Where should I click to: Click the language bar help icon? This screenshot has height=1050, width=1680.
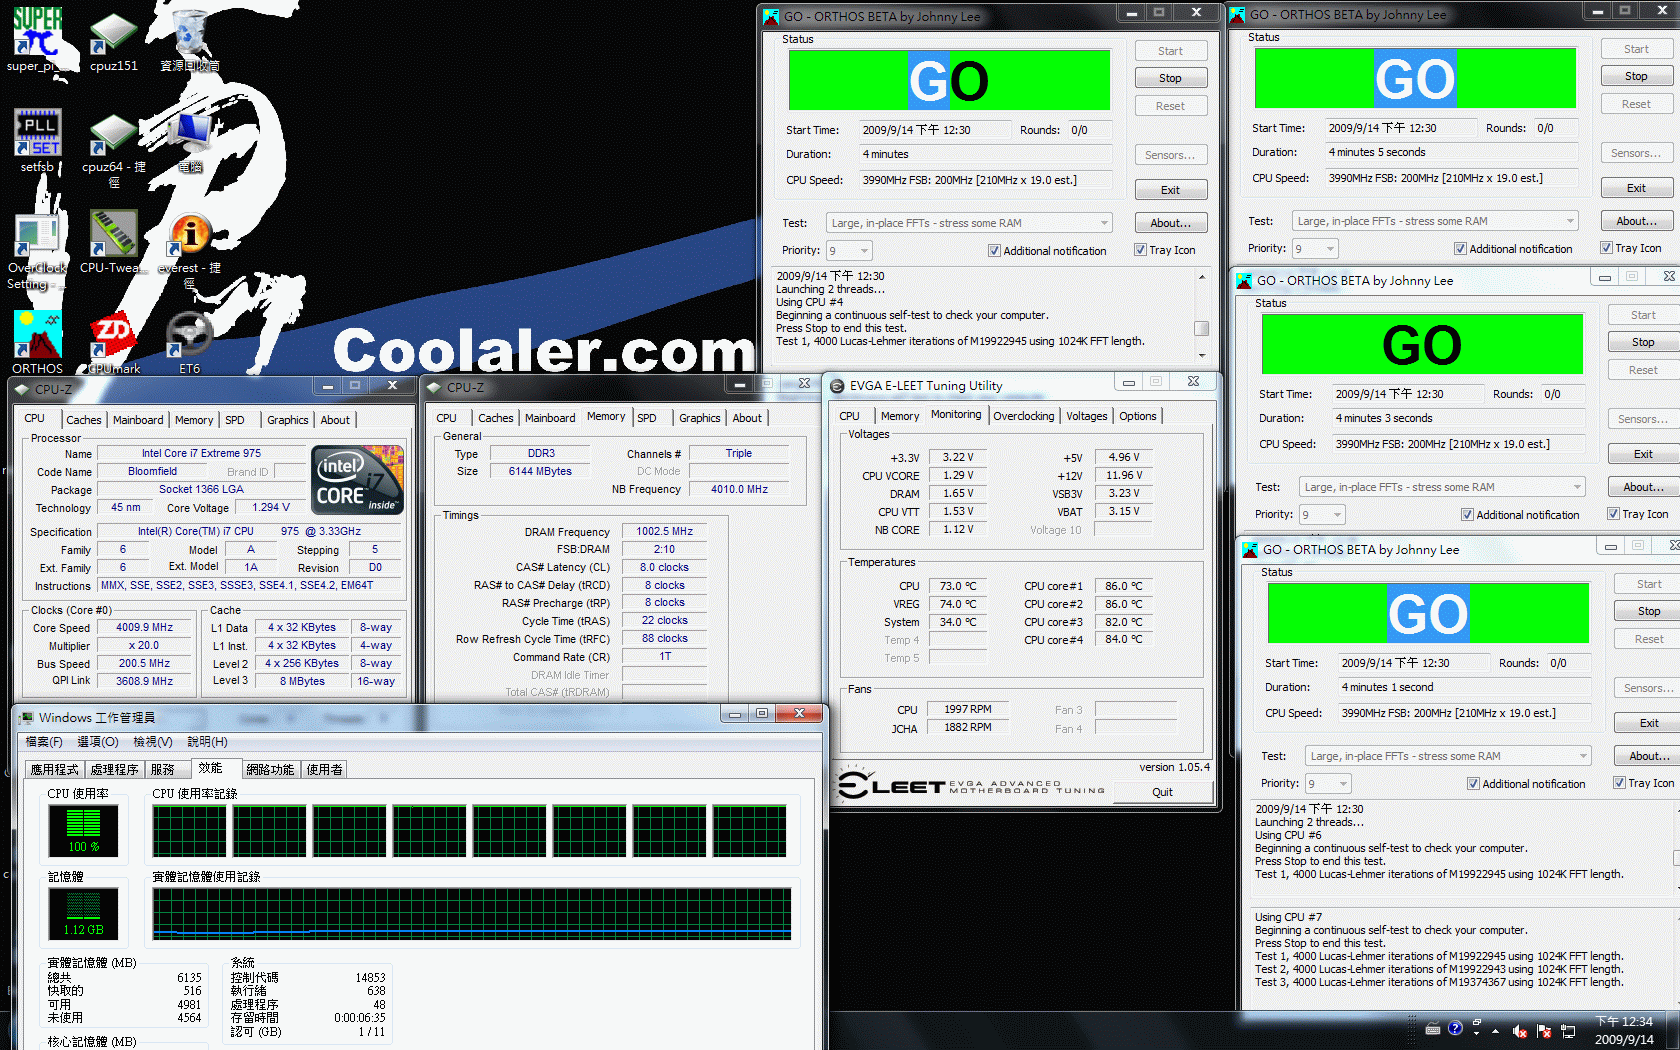pyautogui.click(x=1455, y=1028)
